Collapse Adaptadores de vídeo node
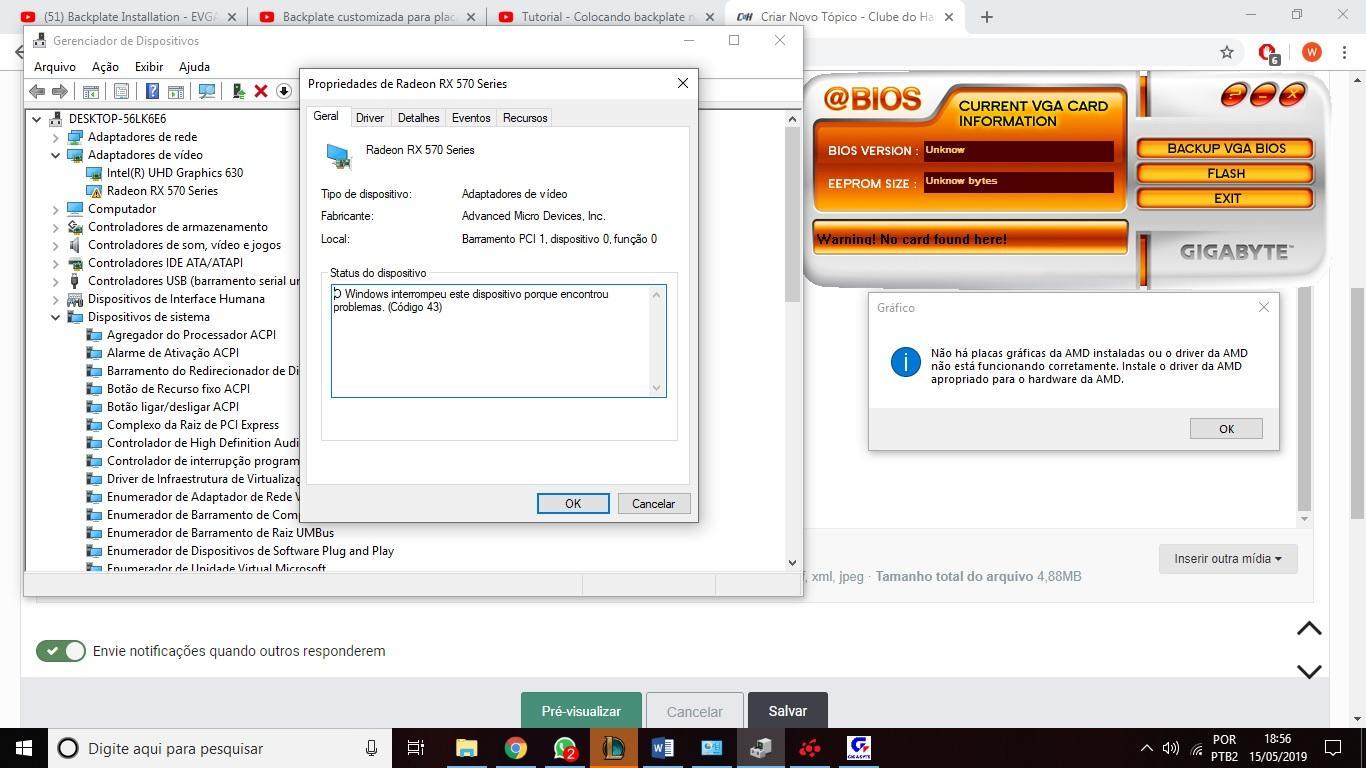This screenshot has height=768, width=1366. tap(56, 155)
